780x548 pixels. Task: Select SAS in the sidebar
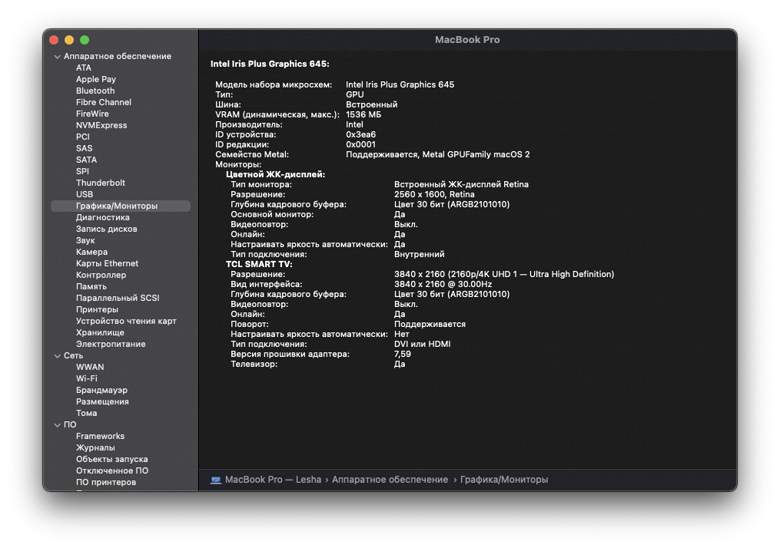[x=84, y=148]
